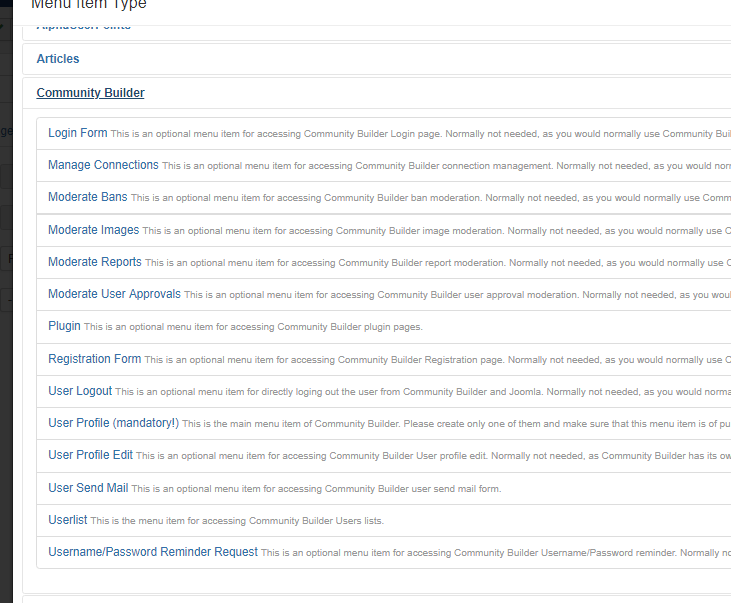The image size is (731, 603).
Task: Collapse the Community Builder group heading
Action: click(x=90, y=93)
